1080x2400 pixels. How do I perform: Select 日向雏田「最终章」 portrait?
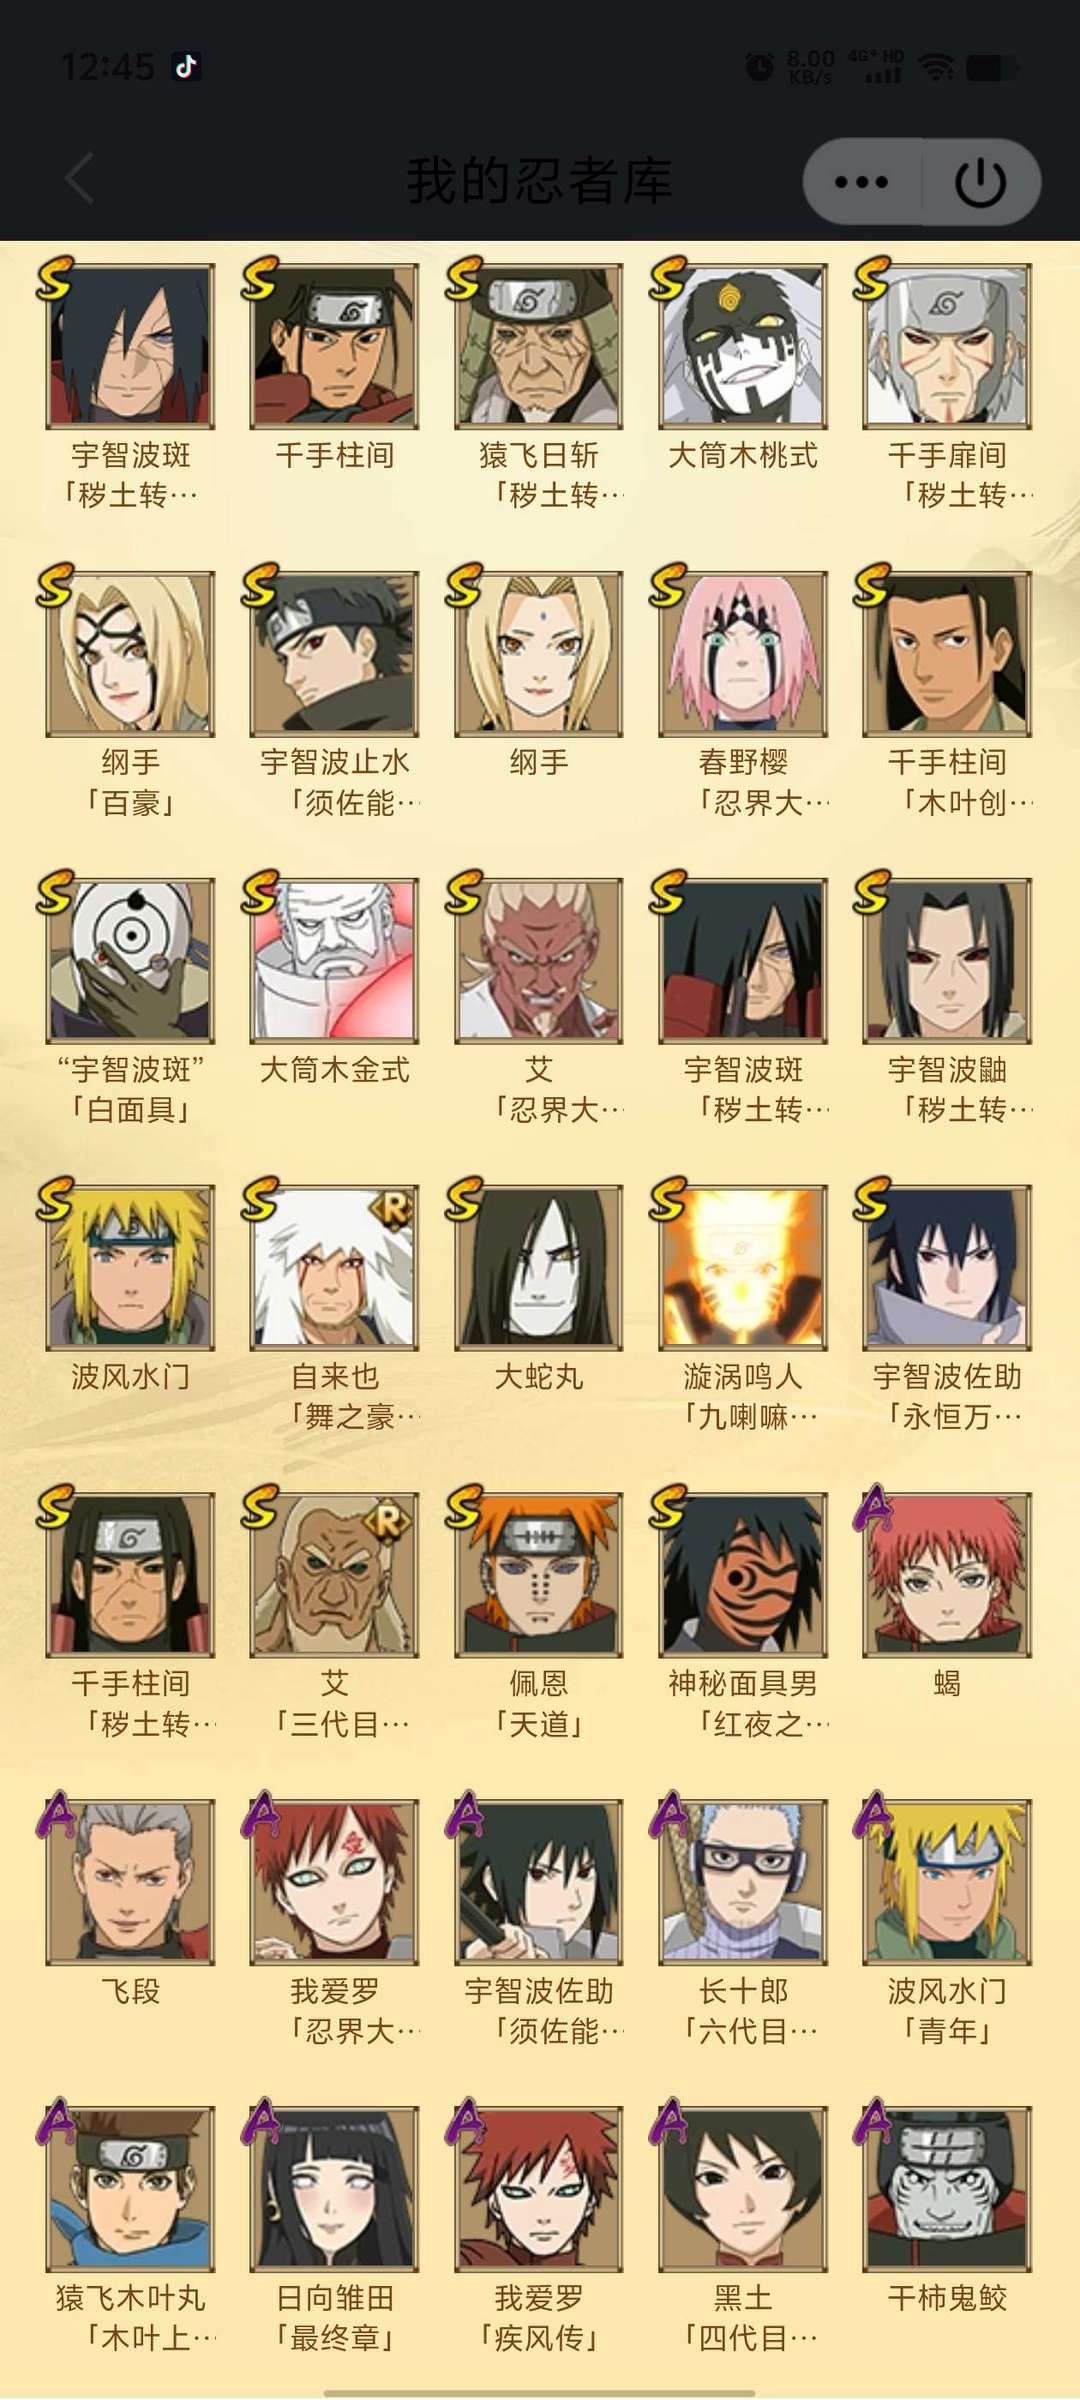[x=335, y=2188]
